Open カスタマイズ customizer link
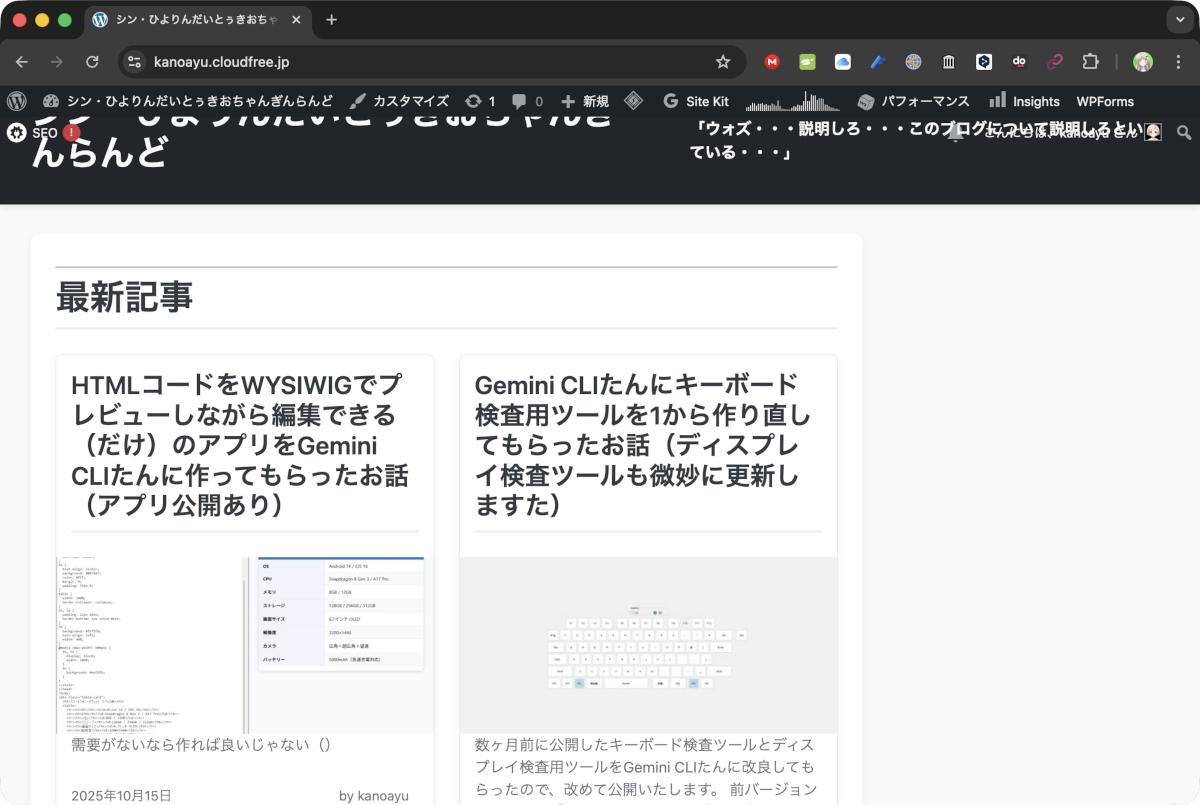The image size is (1200, 805). (400, 101)
